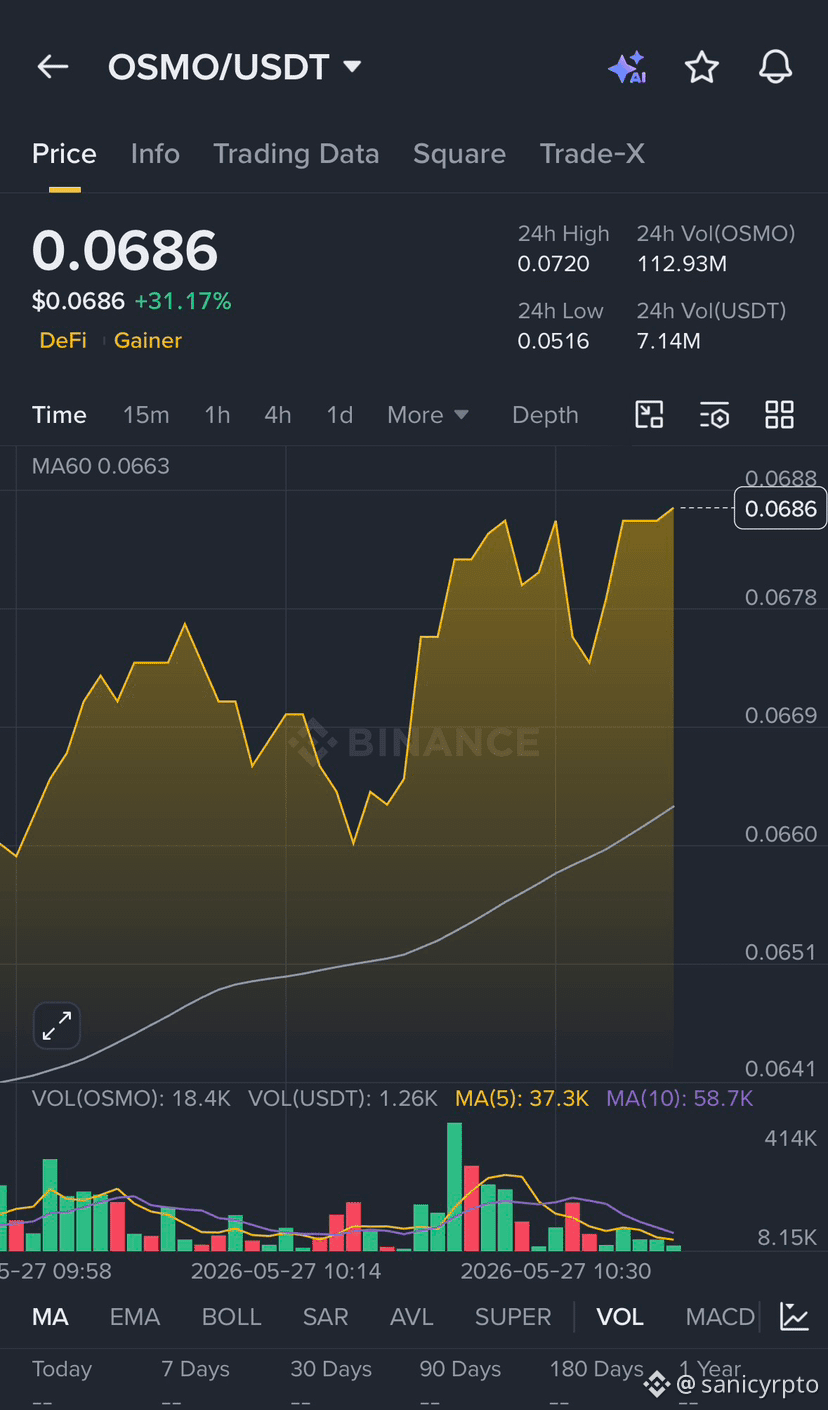The width and height of the screenshot is (828, 1410).
Task: Tap the MA60 0.0663 label
Action: click(101, 466)
